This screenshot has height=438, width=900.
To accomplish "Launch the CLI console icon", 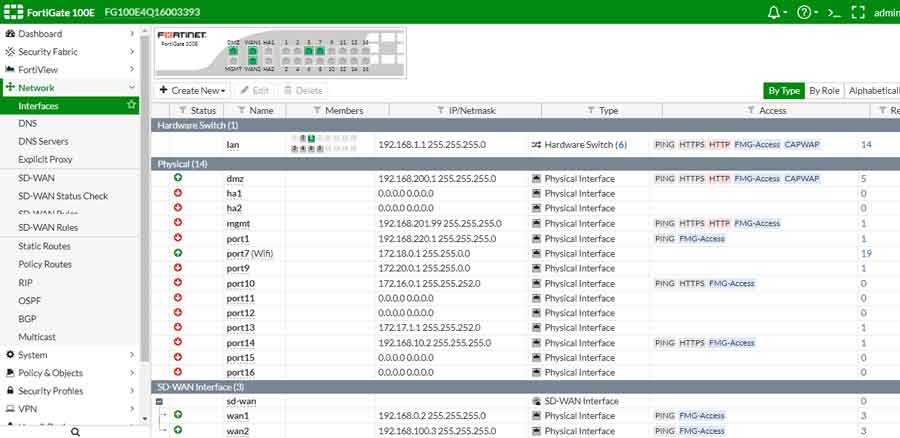I will (834, 13).
